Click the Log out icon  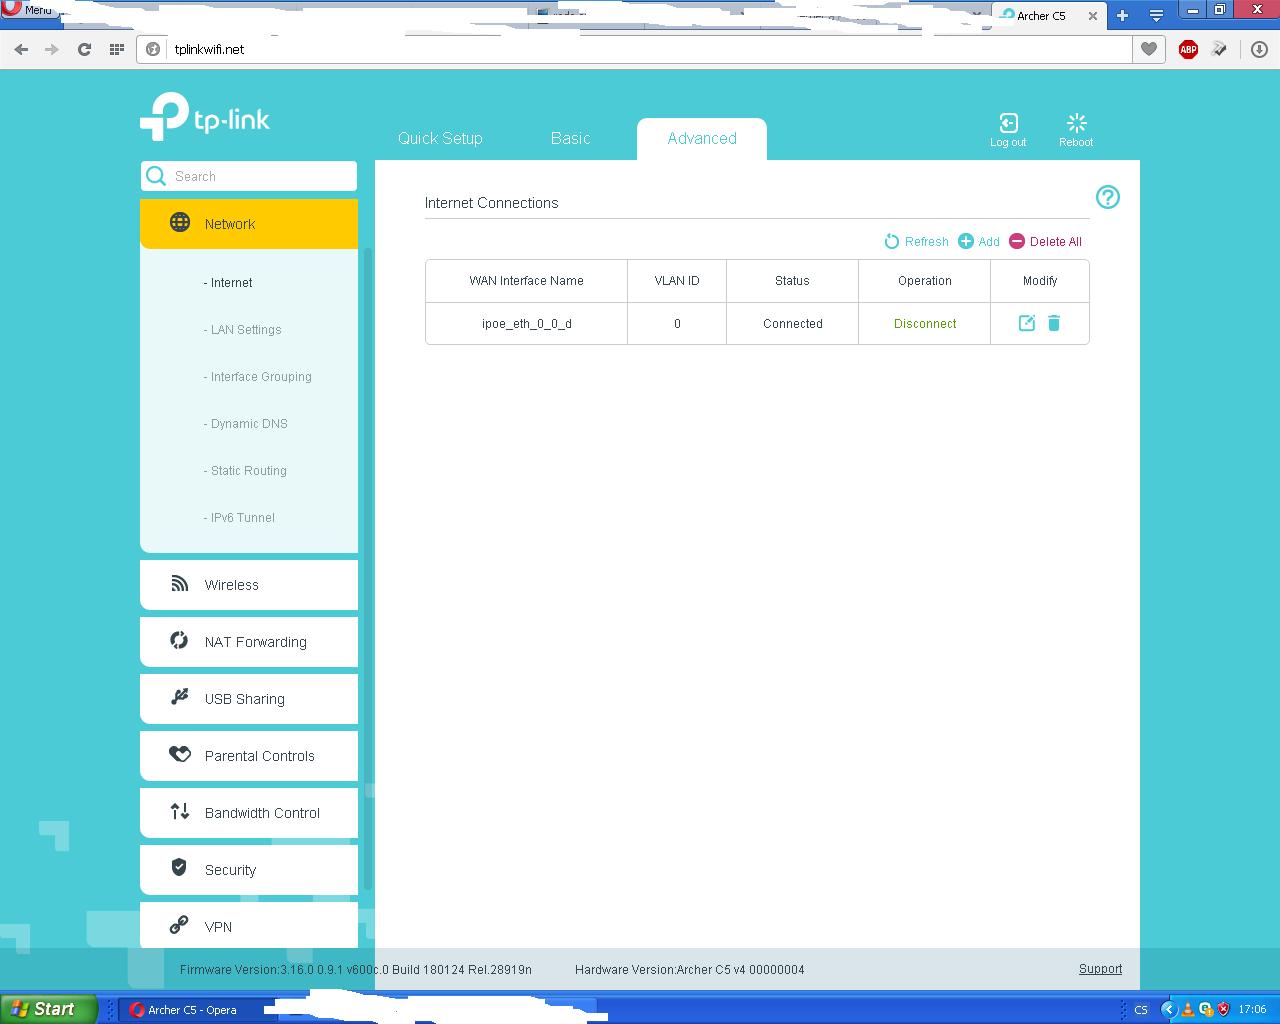point(1008,129)
